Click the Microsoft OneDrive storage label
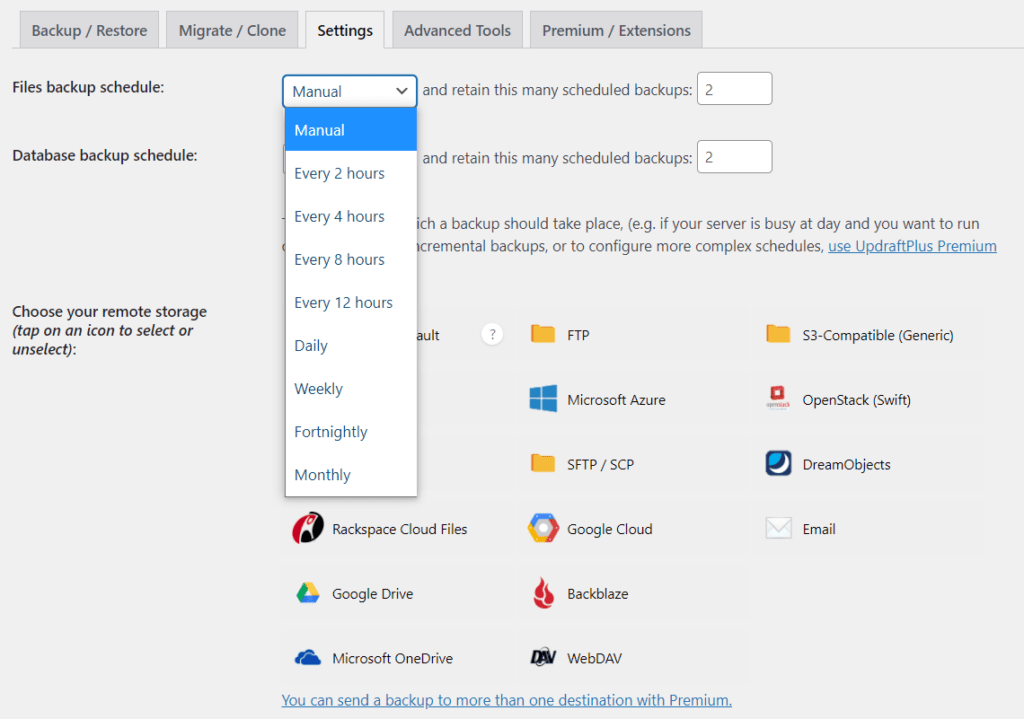1024x719 pixels. coord(392,658)
